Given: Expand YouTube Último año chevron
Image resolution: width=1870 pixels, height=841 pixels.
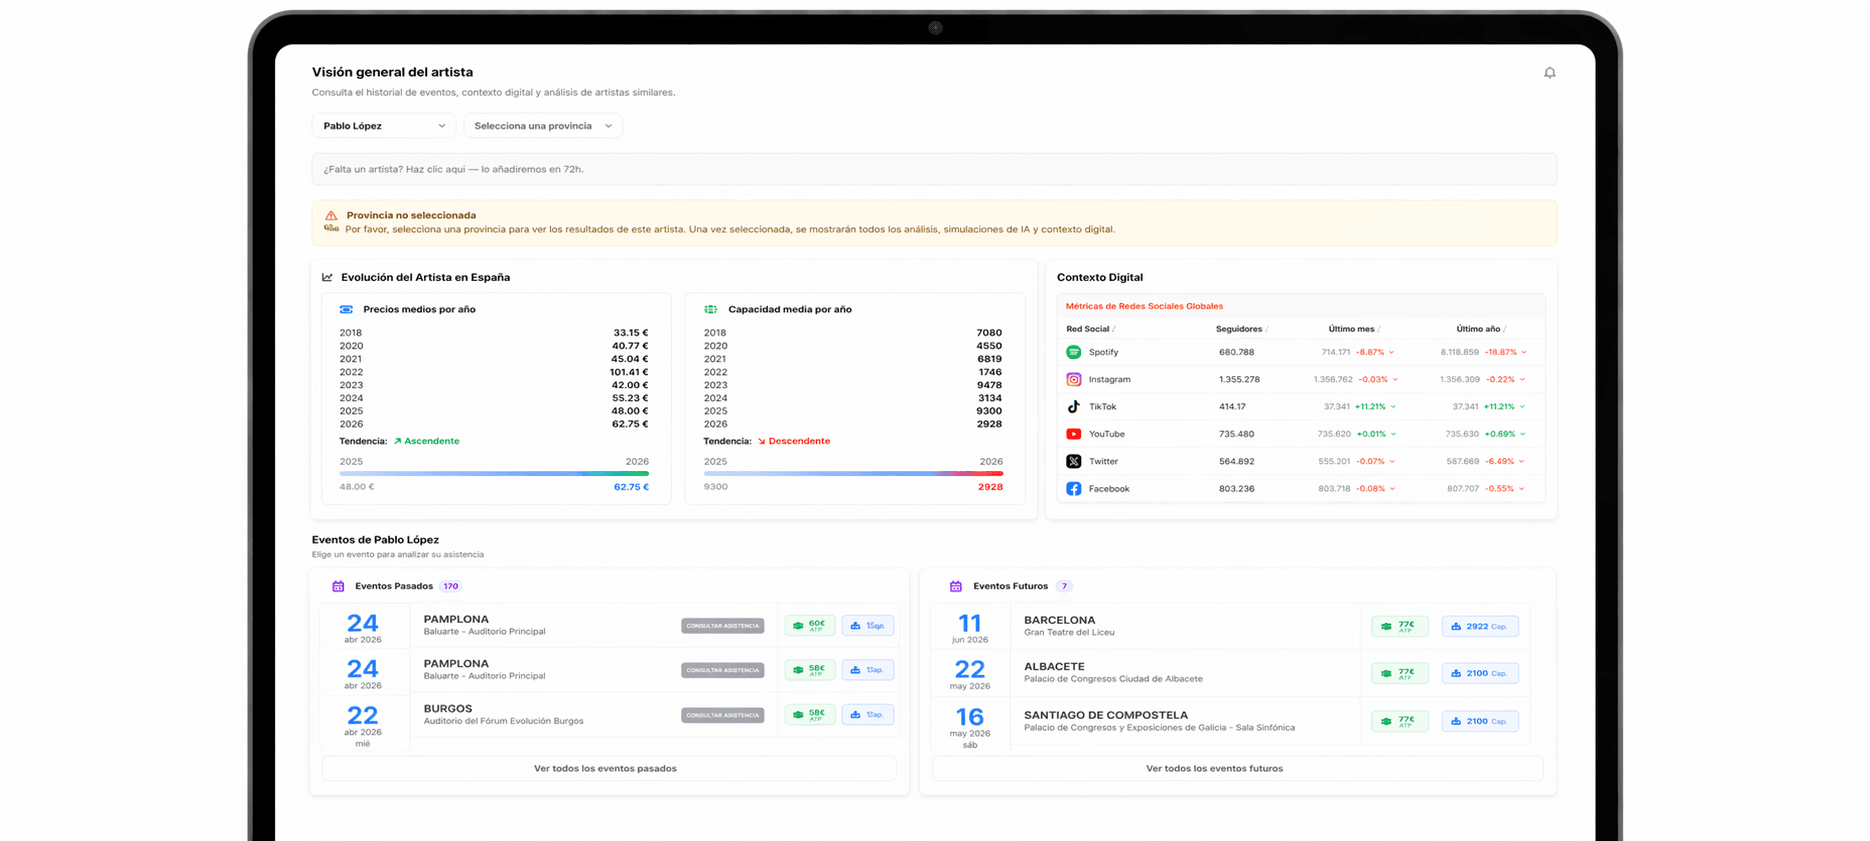Looking at the screenshot, I should (1522, 434).
